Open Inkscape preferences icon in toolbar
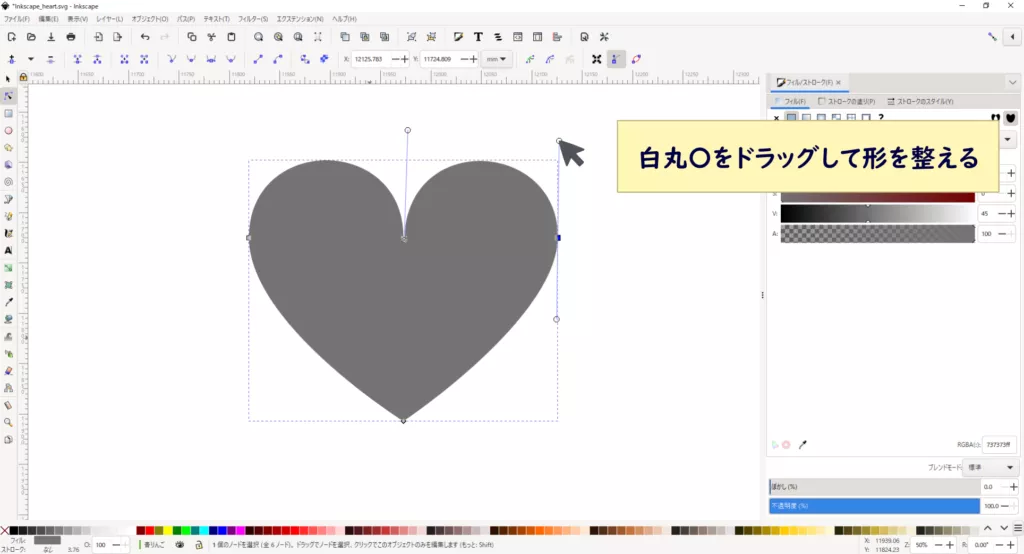The image size is (1024, 554). (x=604, y=37)
